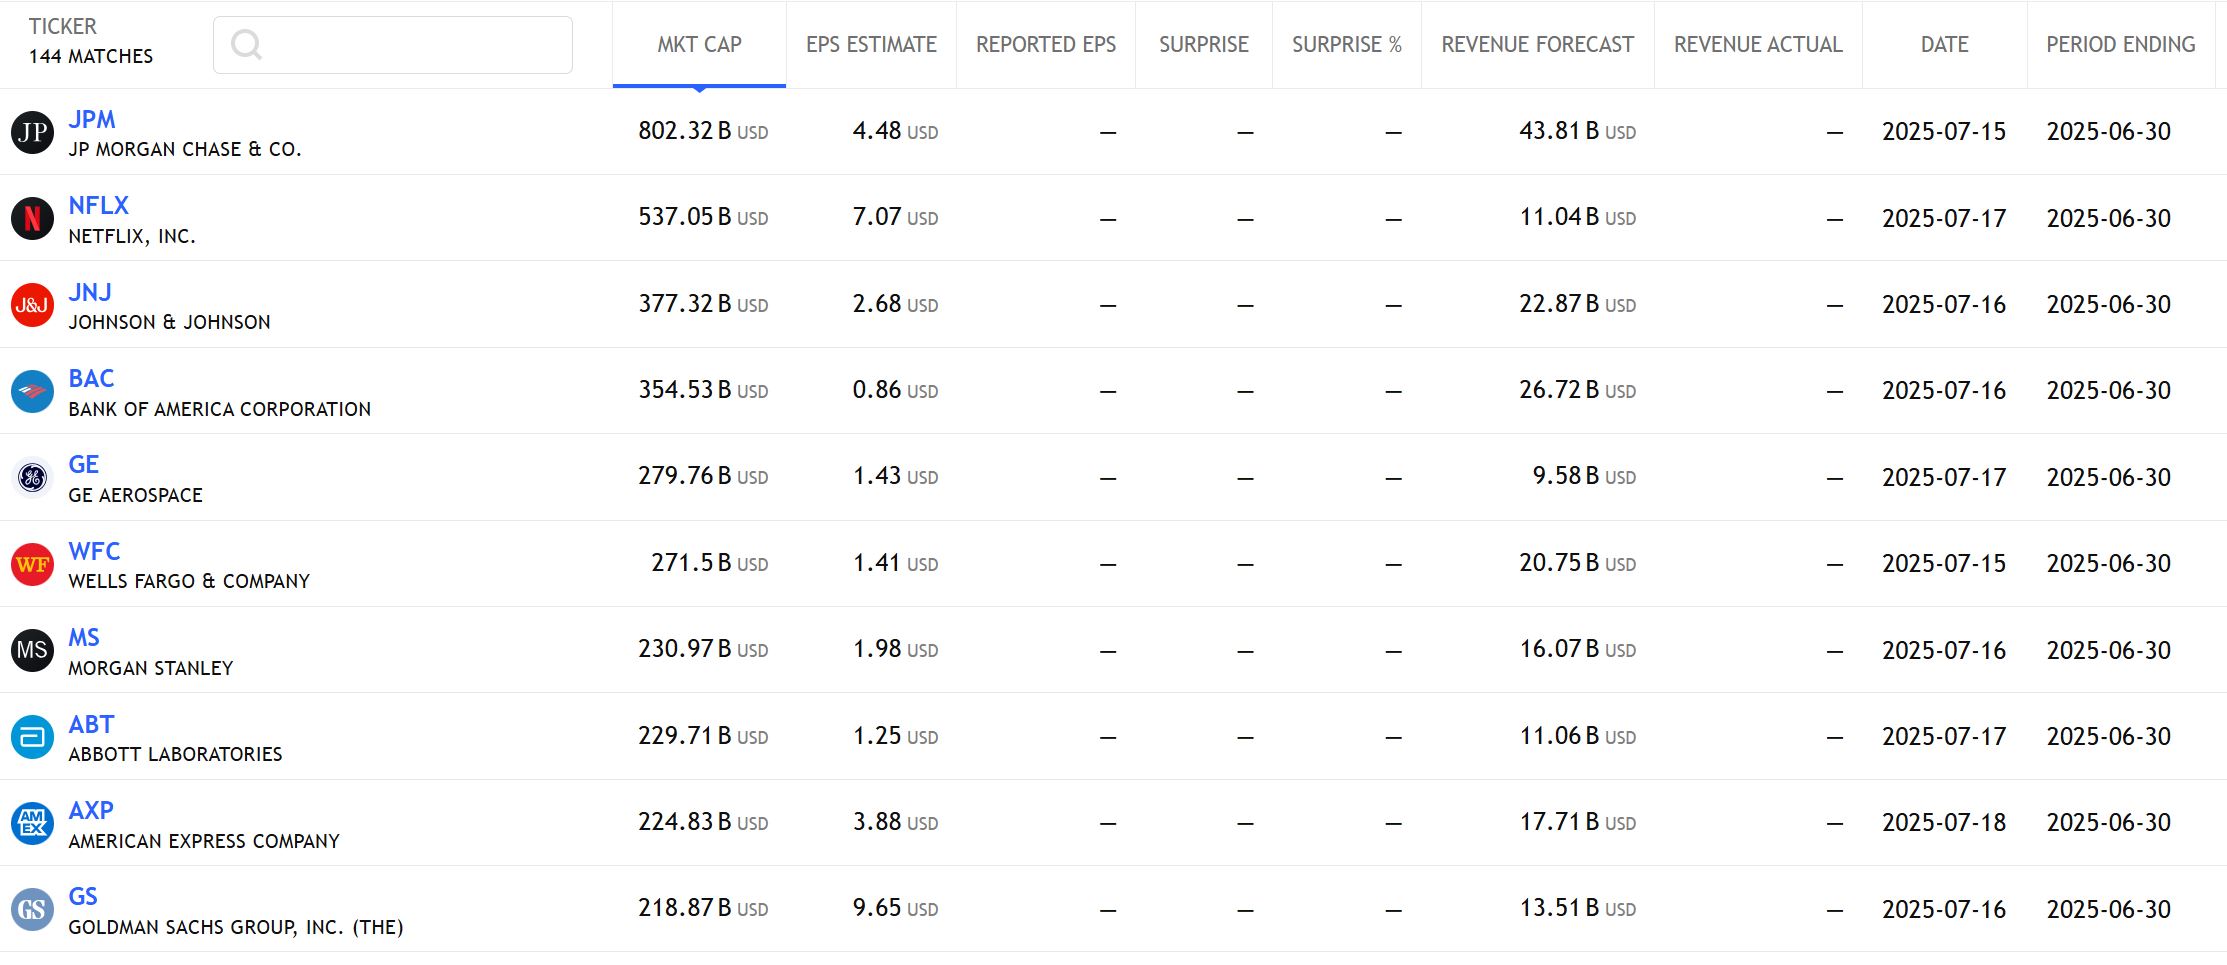Click the GE revenue forecast 9.58 B

[1584, 476]
